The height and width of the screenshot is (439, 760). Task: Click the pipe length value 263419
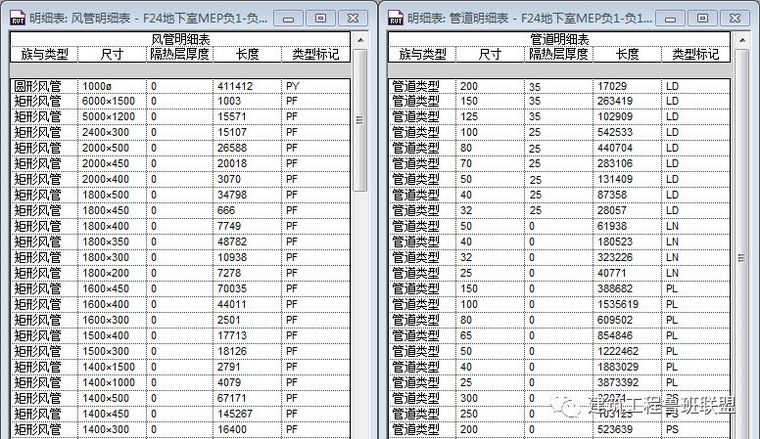[x=615, y=101]
